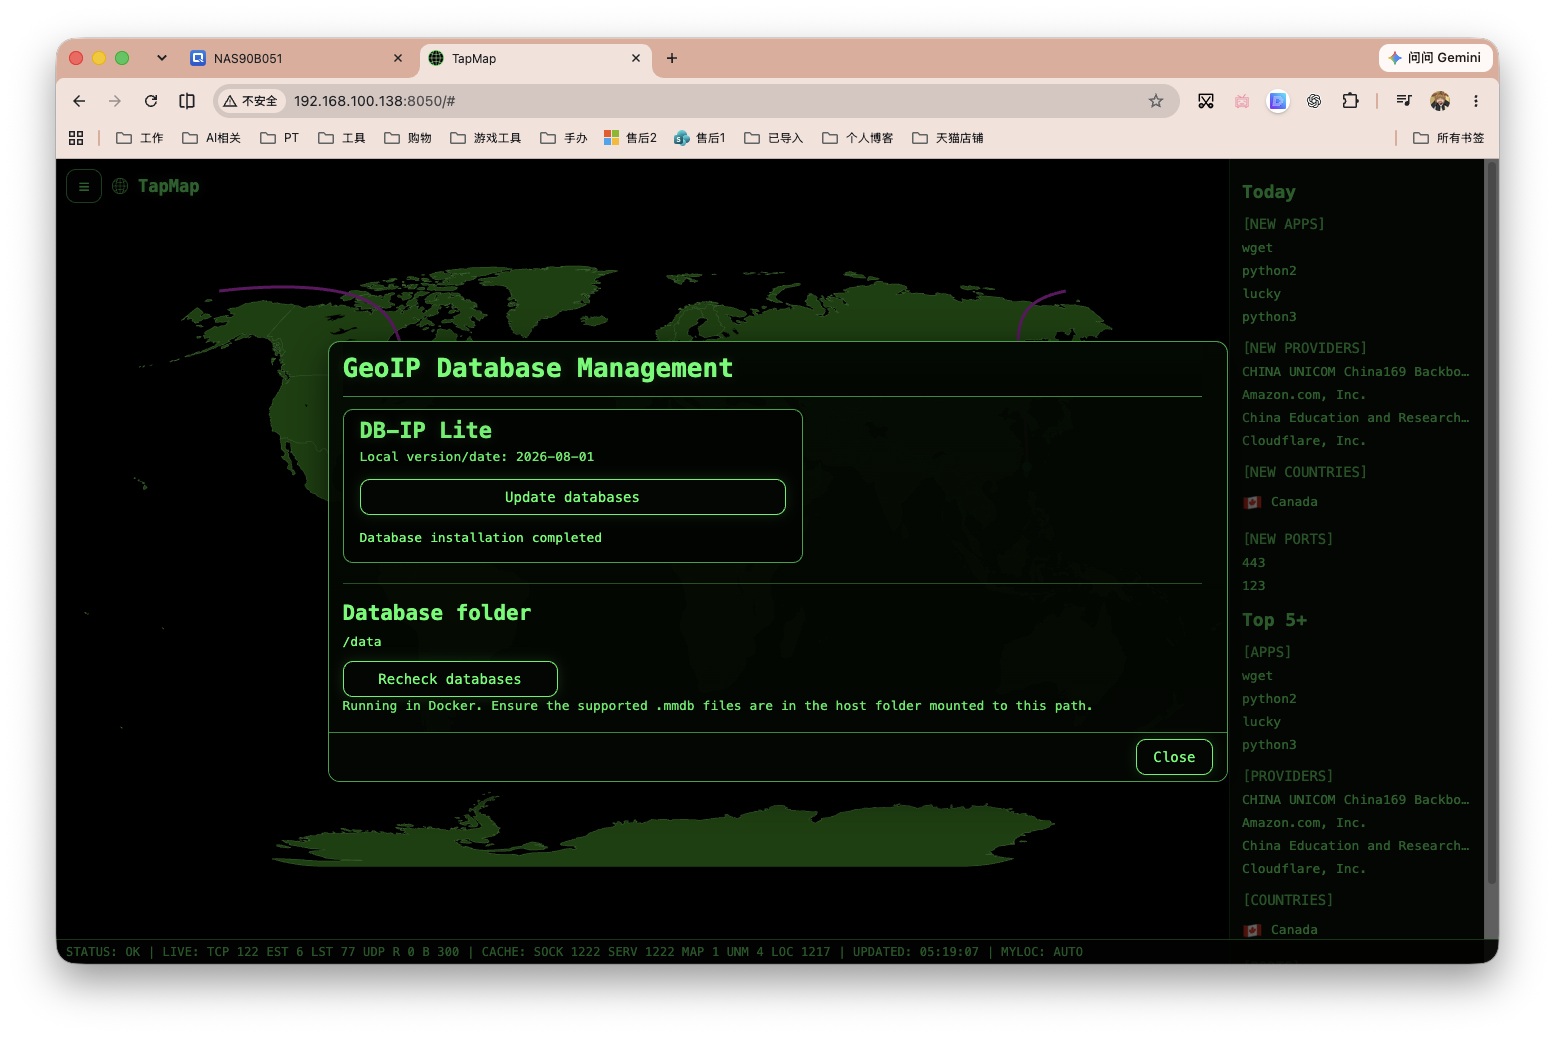Click the 'Today' panel heading

click(1269, 192)
